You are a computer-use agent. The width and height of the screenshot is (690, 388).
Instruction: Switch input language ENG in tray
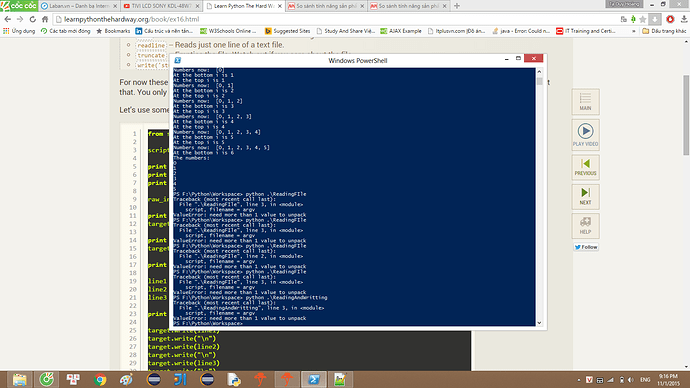pos(646,380)
